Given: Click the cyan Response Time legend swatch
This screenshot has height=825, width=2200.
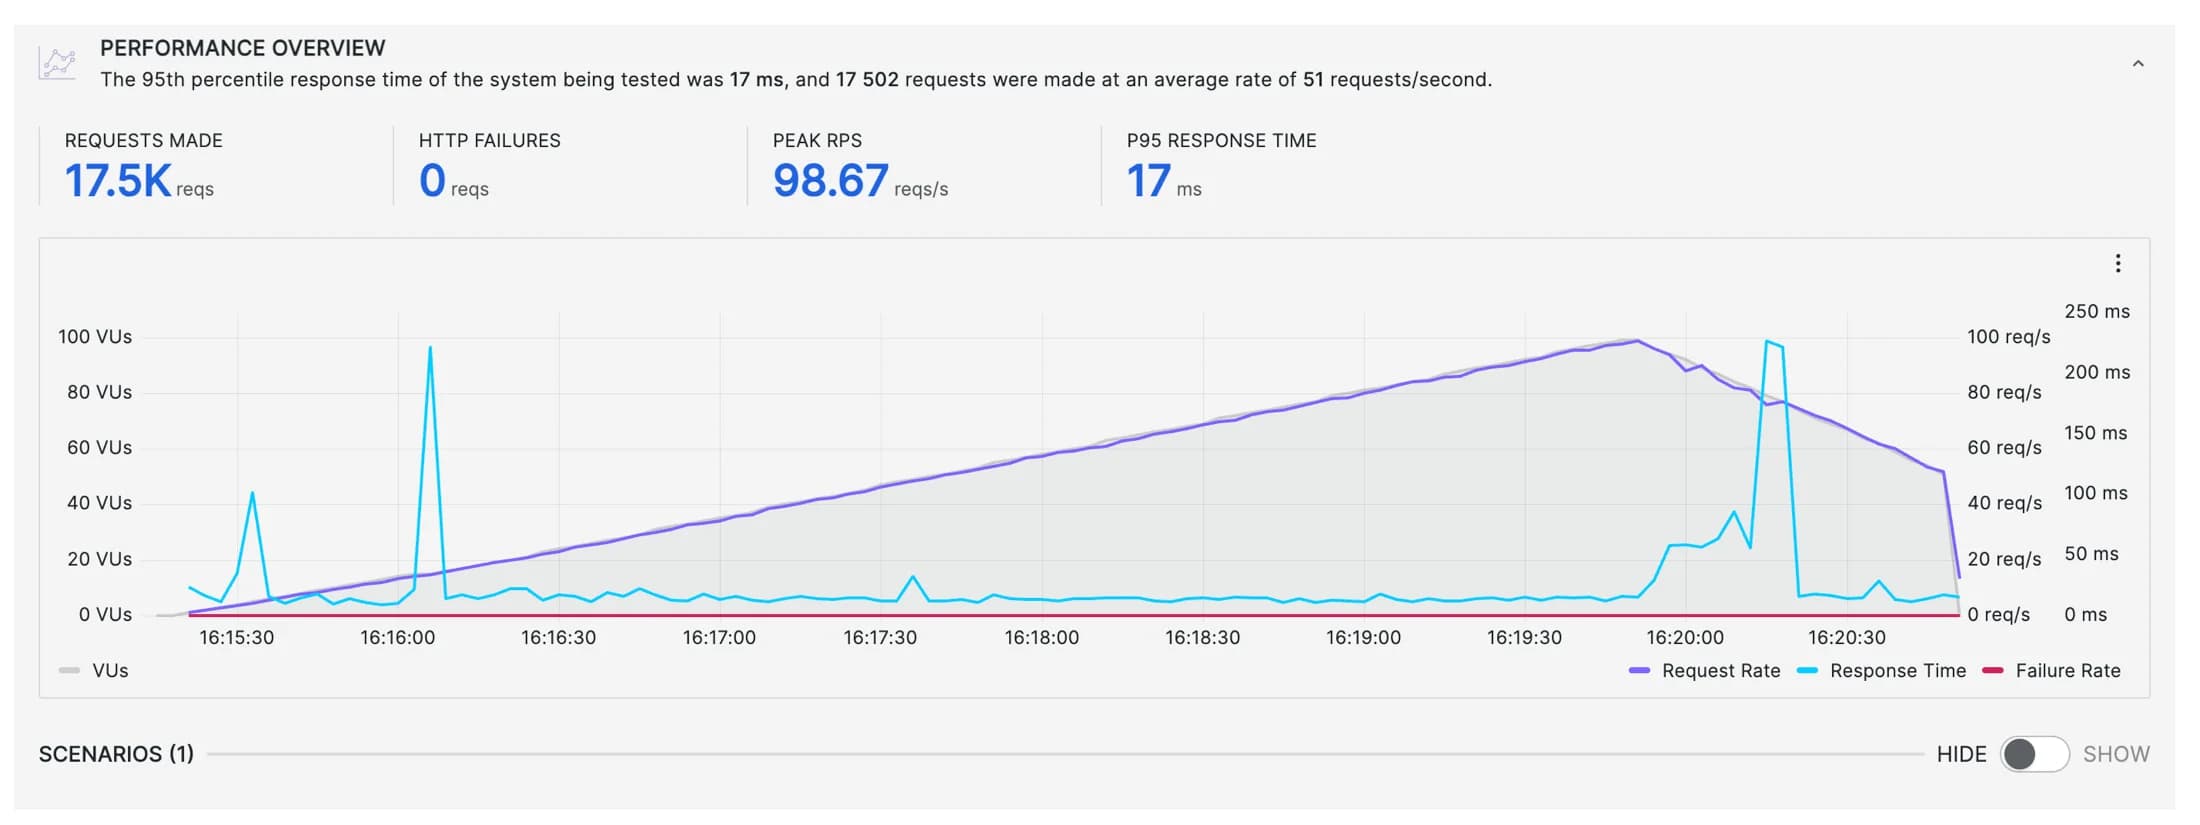Looking at the screenshot, I should [1807, 671].
